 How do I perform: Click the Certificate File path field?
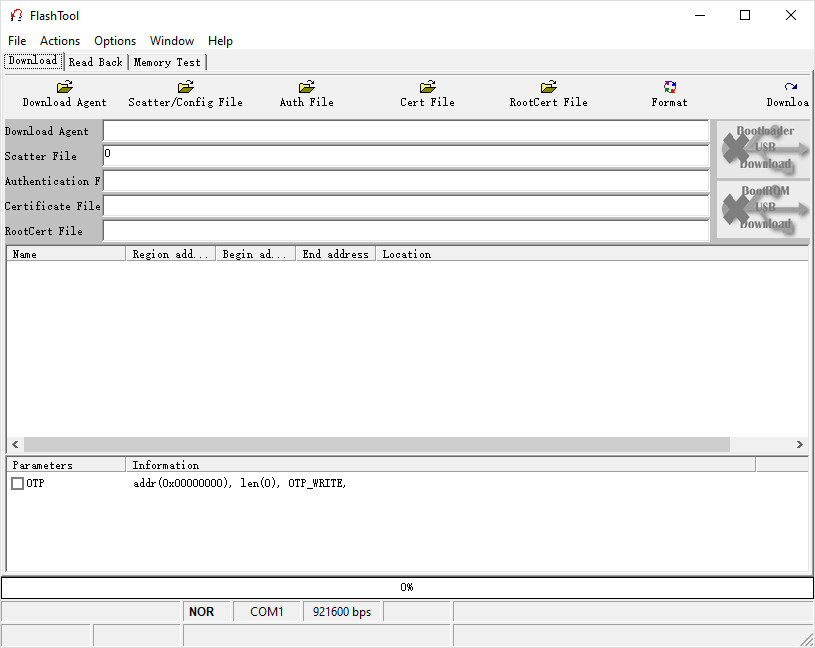[406, 206]
